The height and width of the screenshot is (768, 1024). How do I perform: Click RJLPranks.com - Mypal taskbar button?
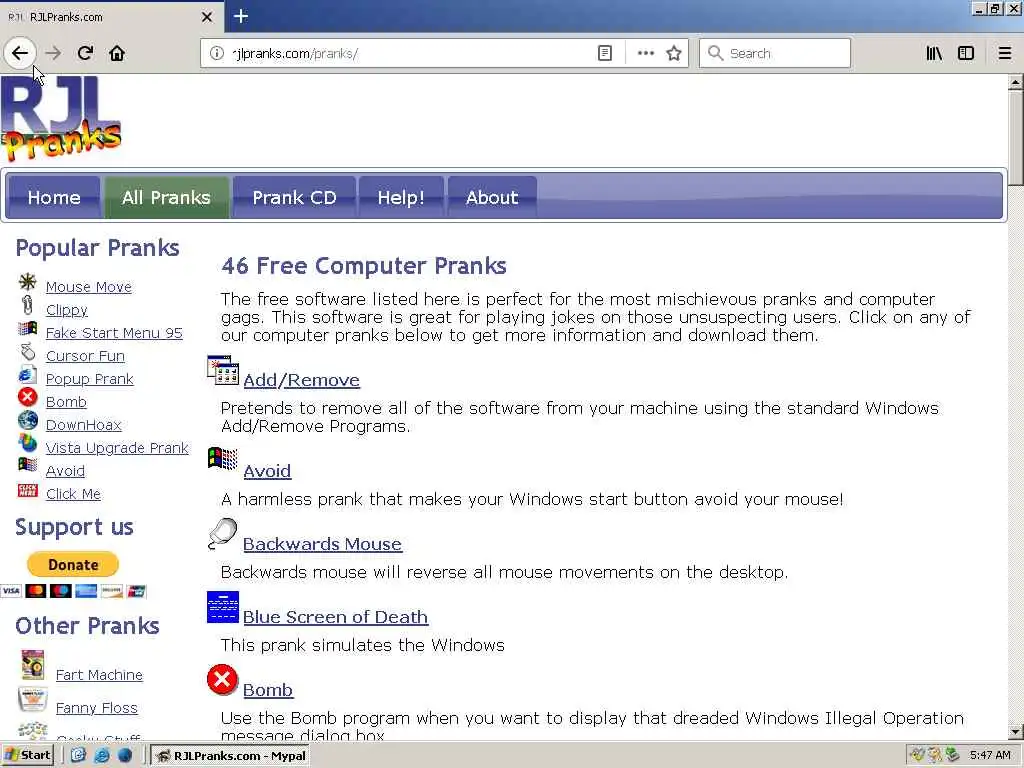point(231,756)
